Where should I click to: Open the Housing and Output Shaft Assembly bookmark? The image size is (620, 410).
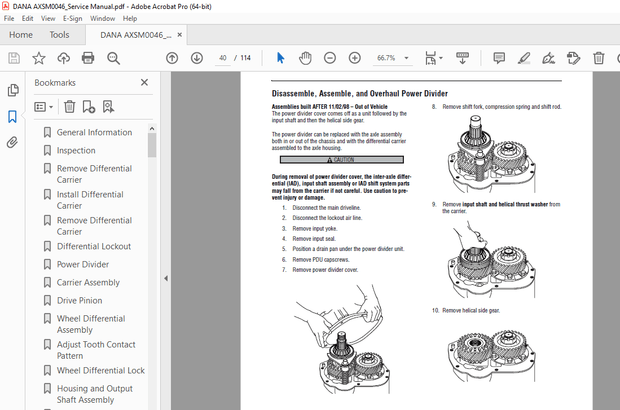tap(95, 394)
